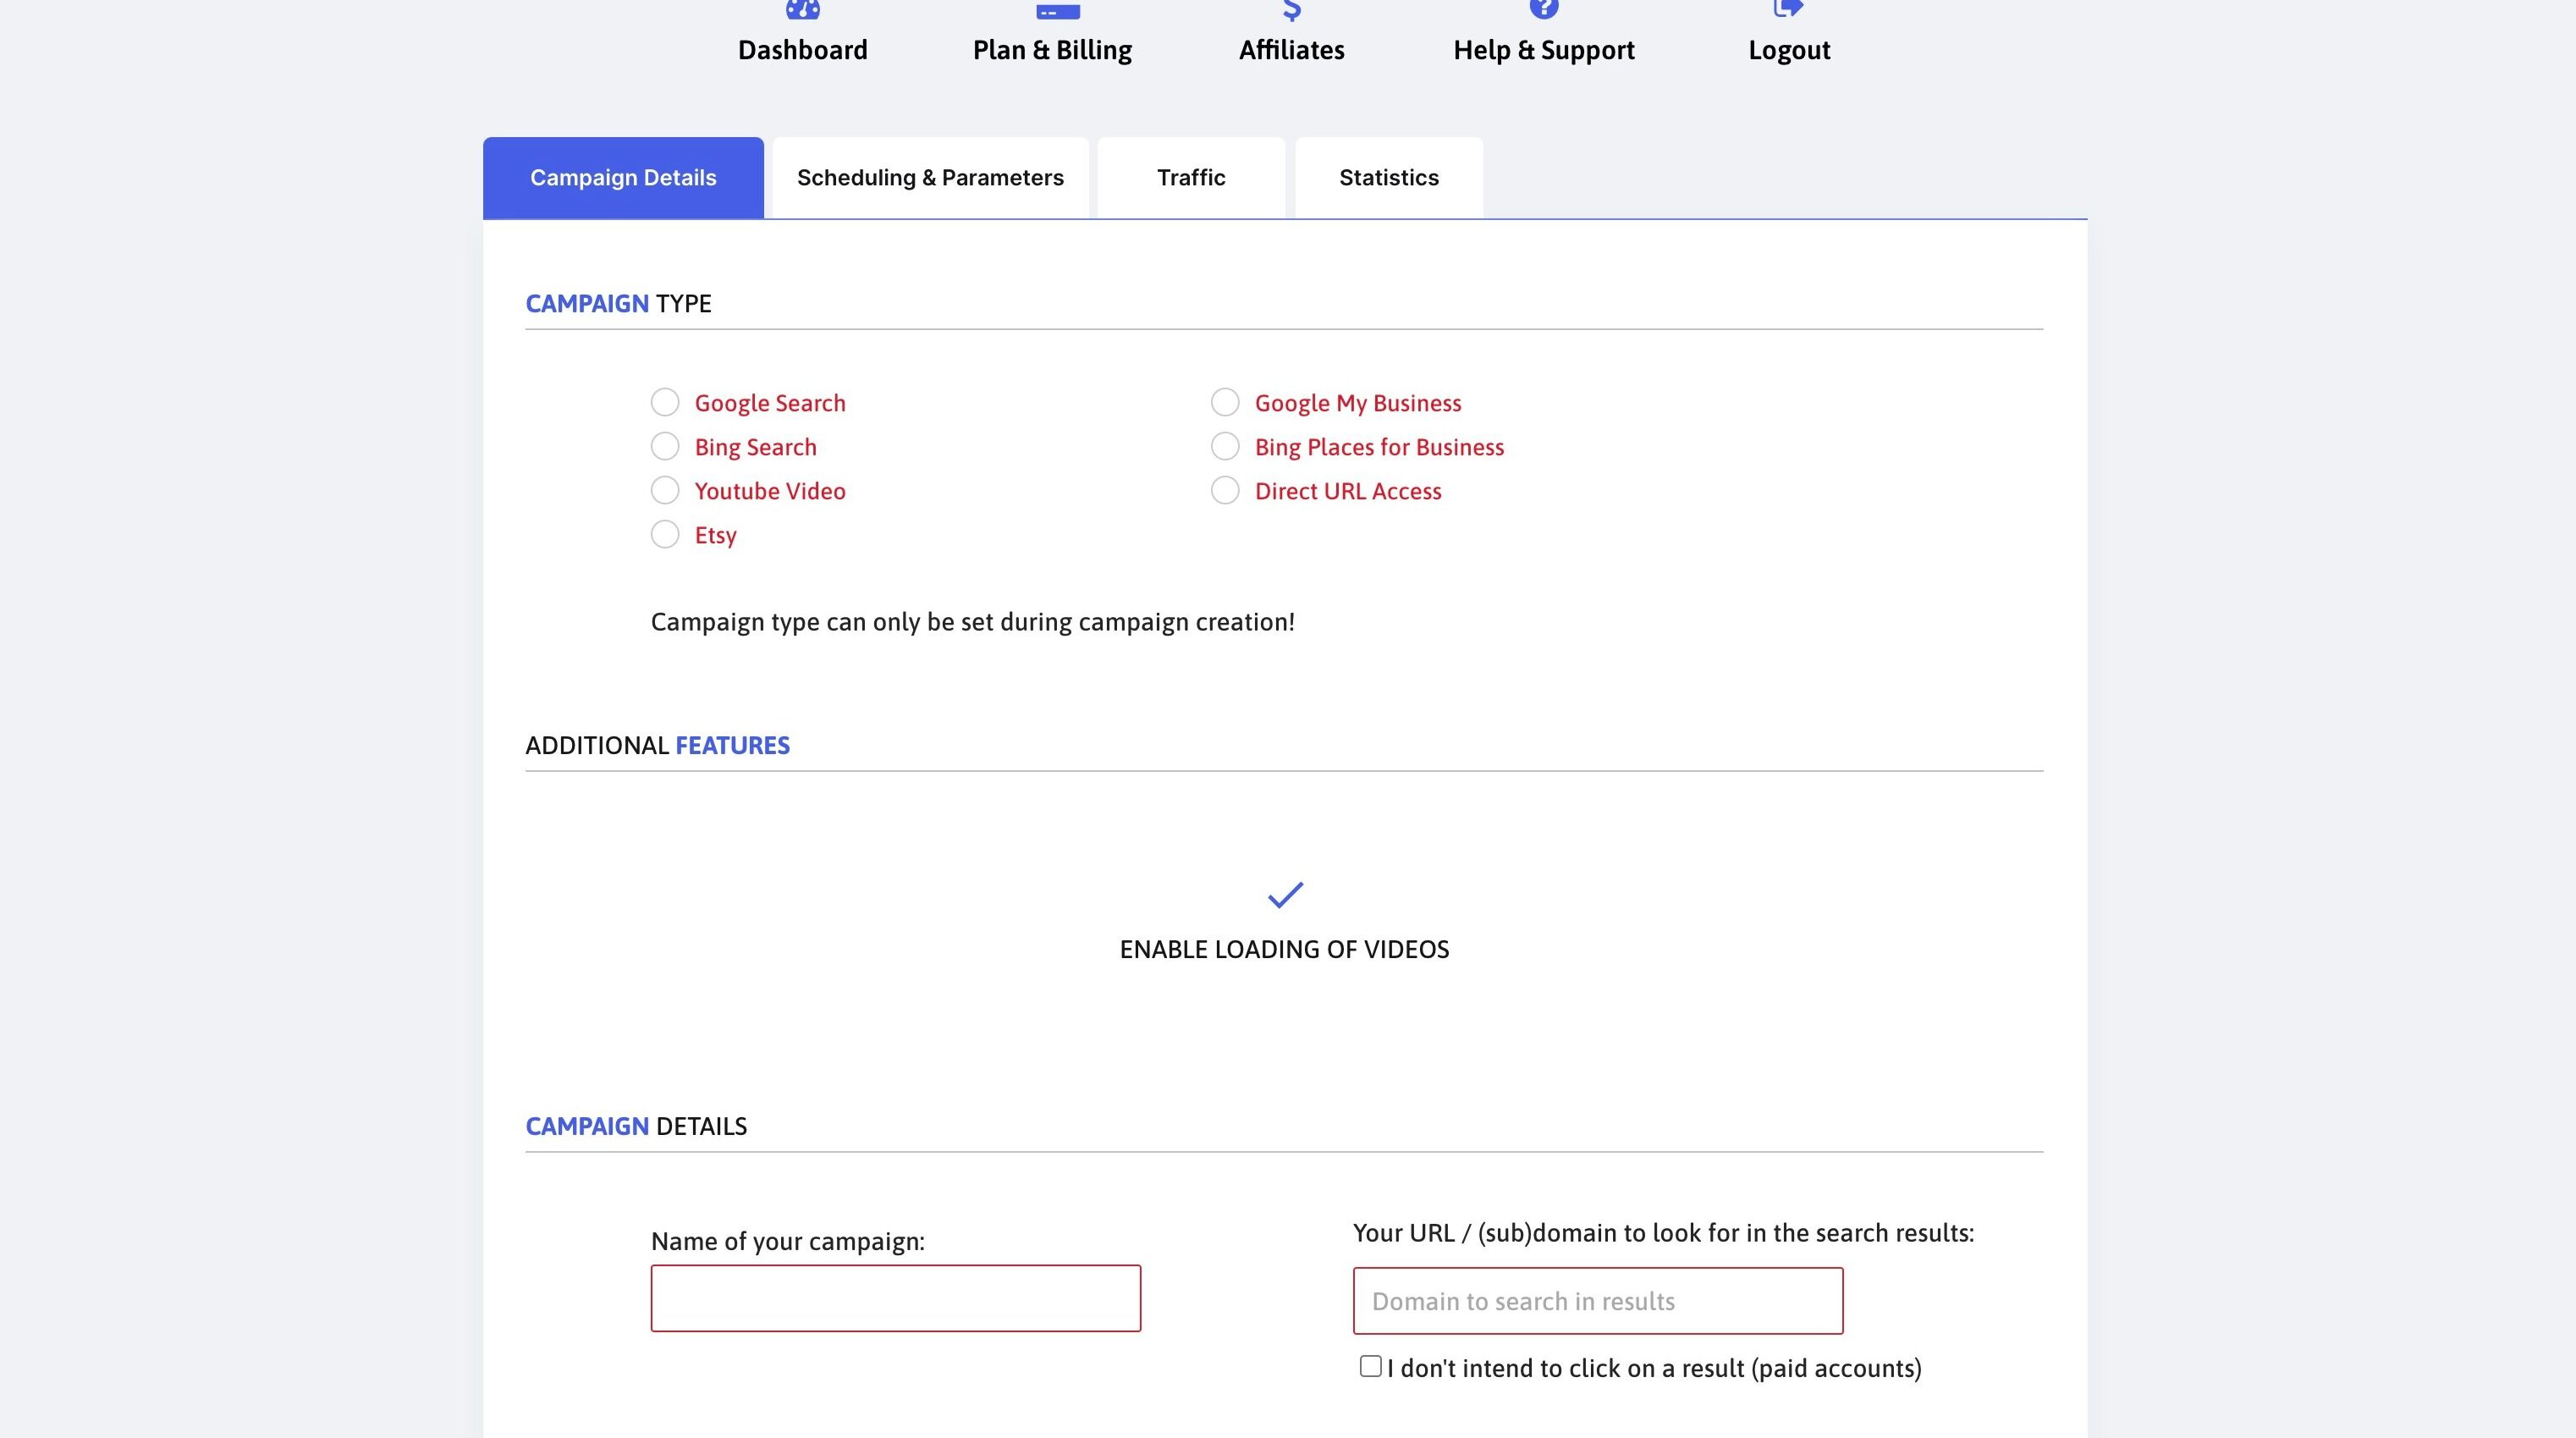
Task: Open Help & Support
Action: tap(1543, 50)
